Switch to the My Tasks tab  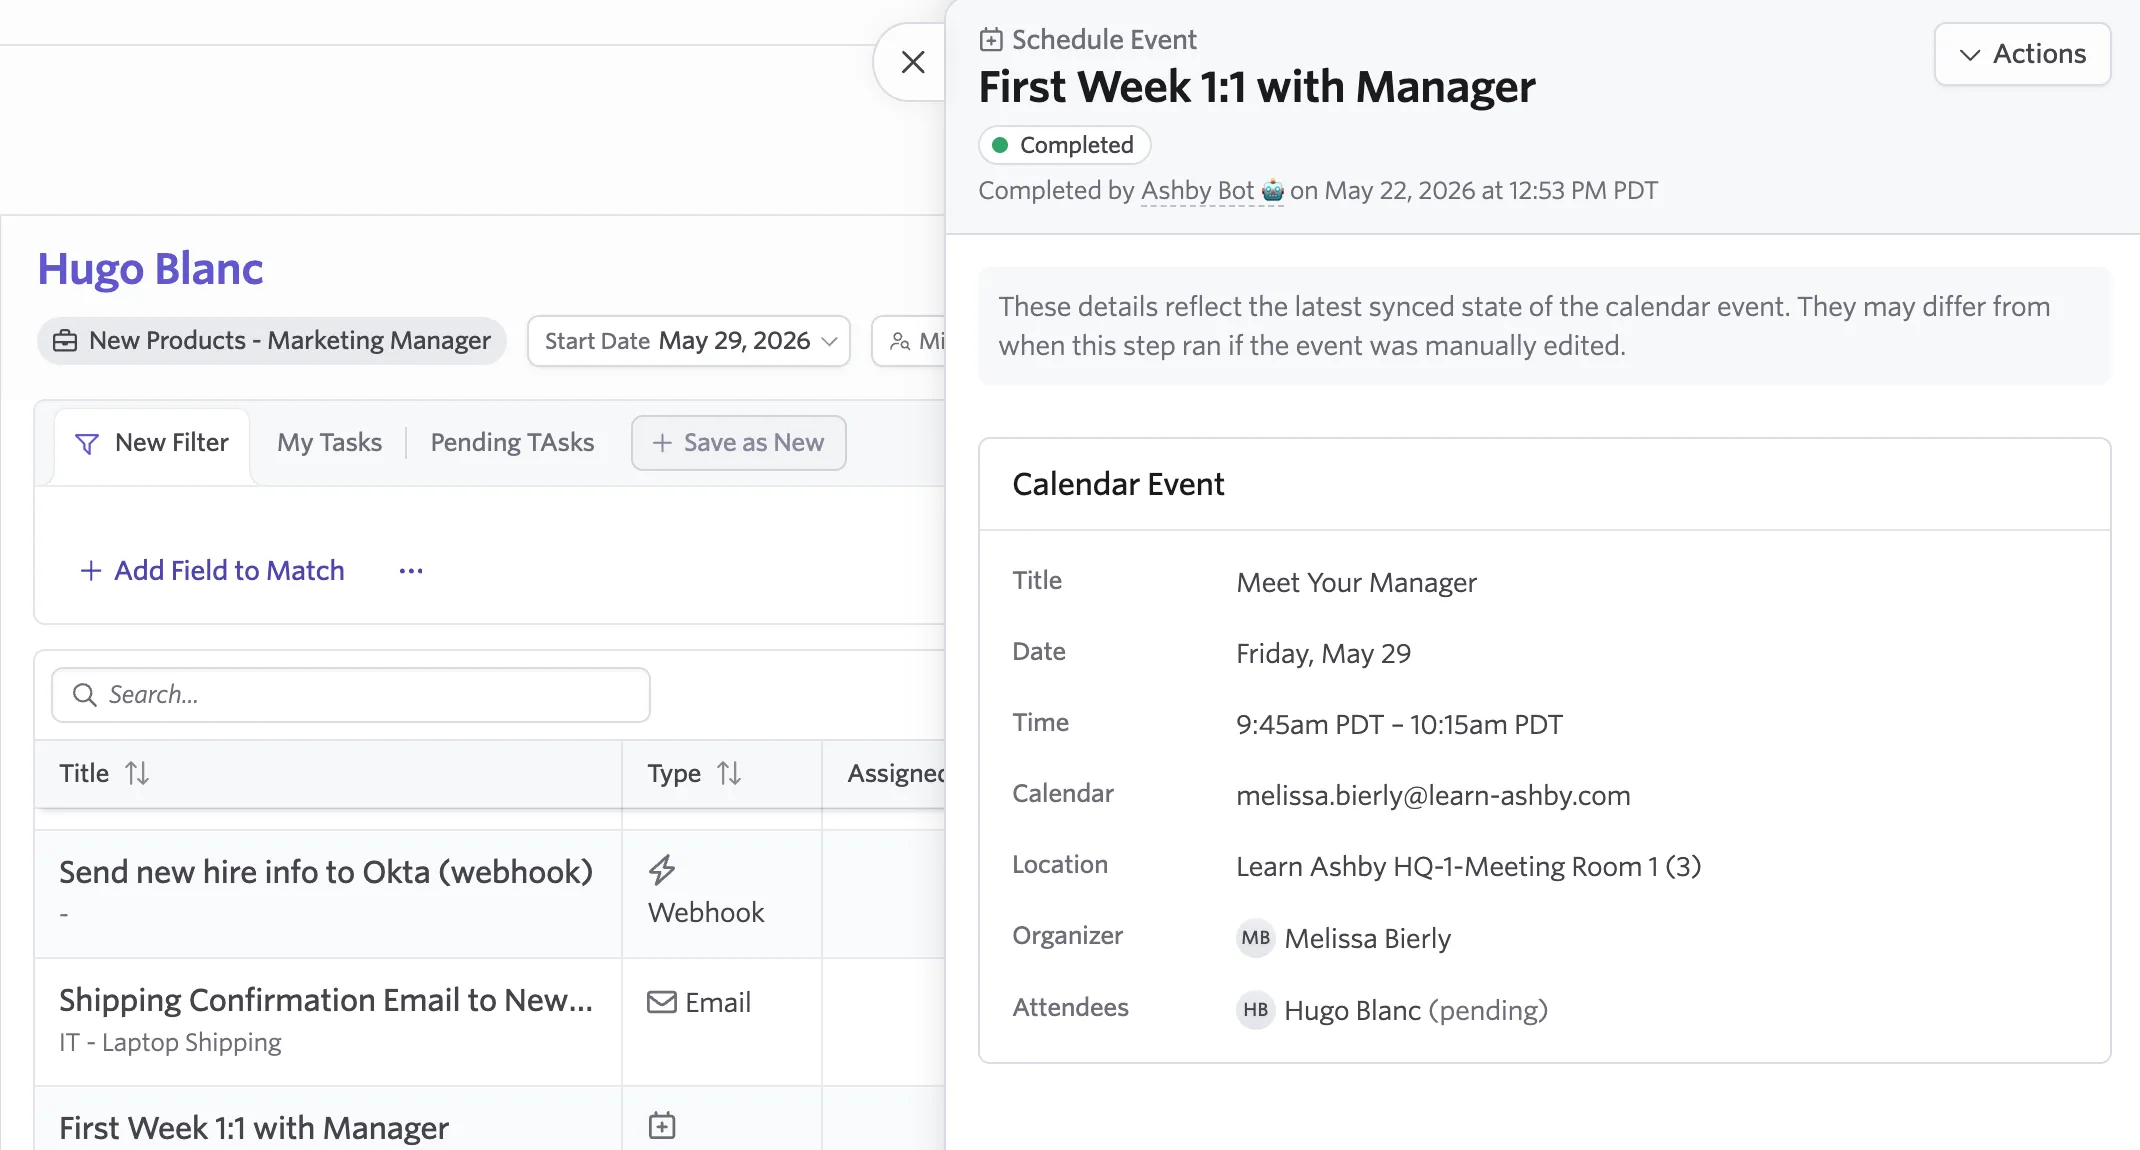(x=329, y=443)
